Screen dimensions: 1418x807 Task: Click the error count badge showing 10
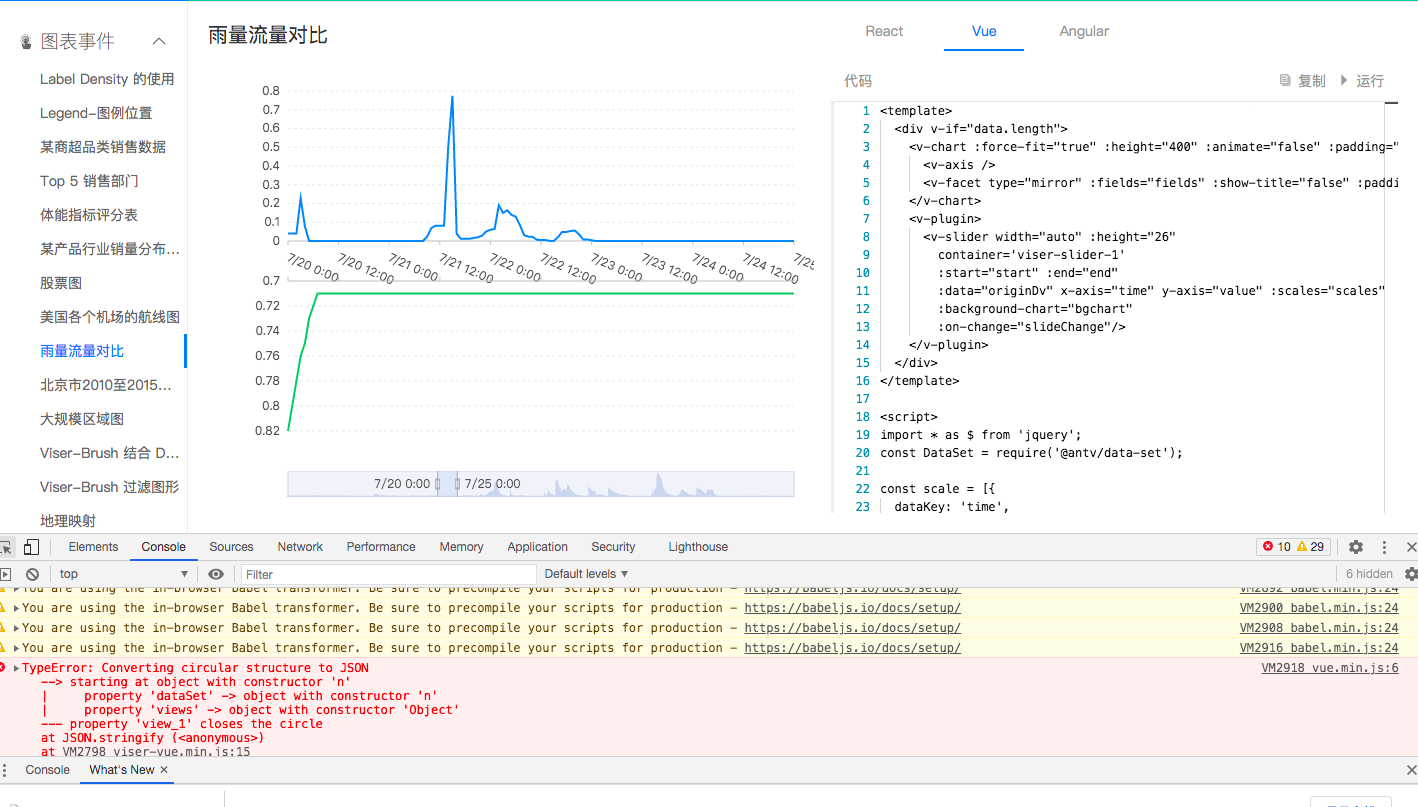coord(1274,547)
